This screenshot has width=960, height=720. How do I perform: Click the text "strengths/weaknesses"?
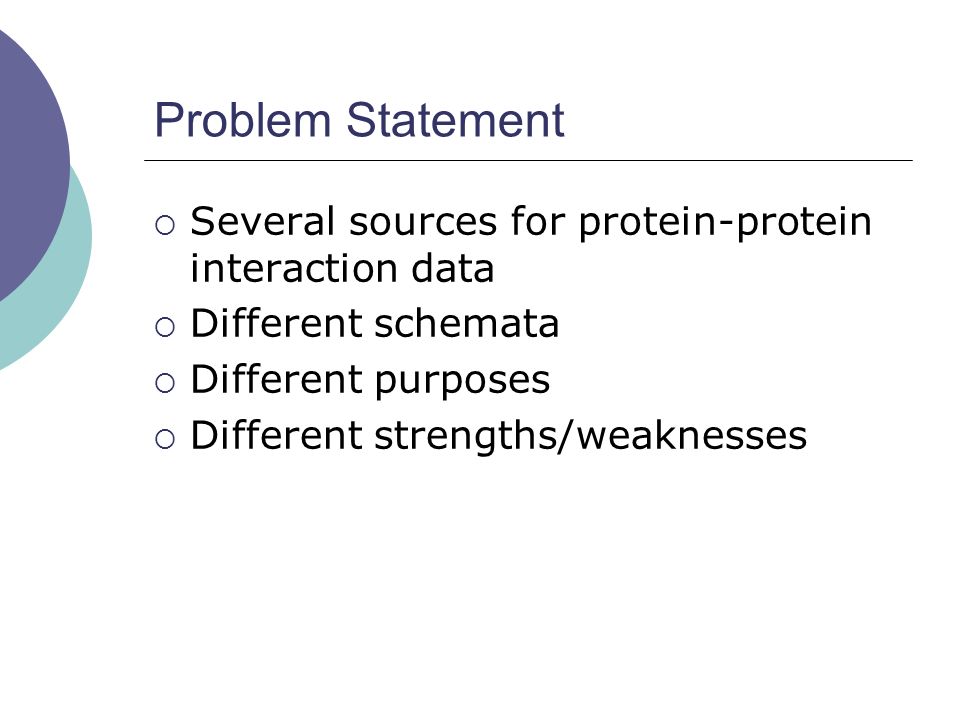point(591,437)
